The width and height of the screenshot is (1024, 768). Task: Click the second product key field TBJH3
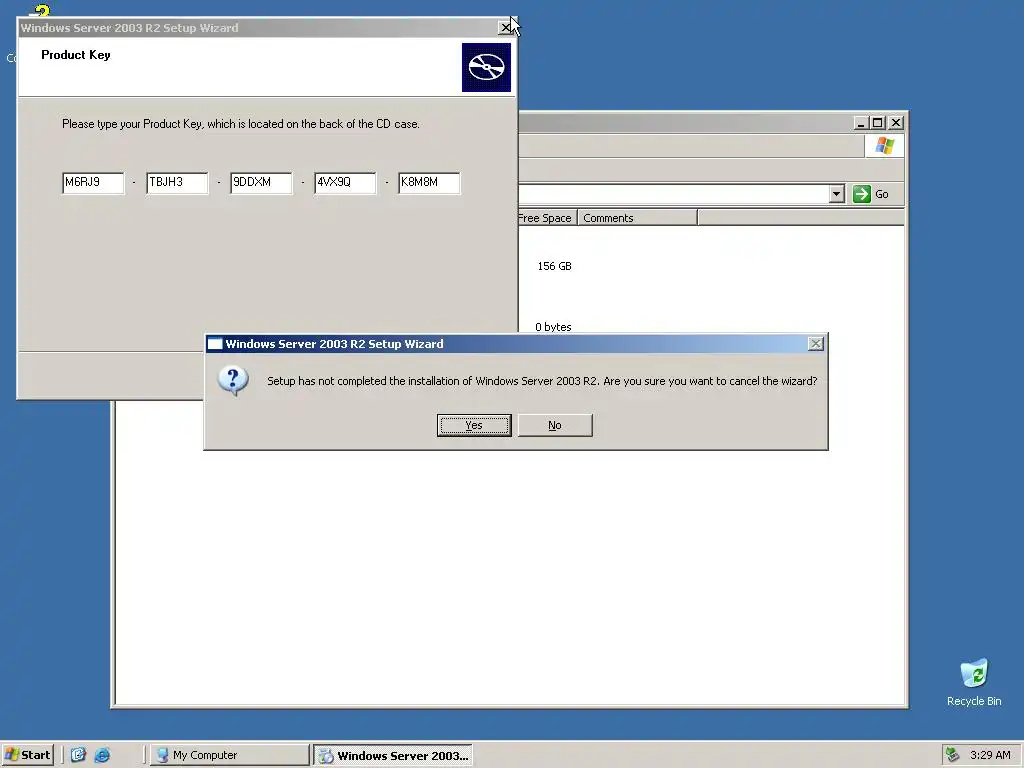(x=177, y=183)
